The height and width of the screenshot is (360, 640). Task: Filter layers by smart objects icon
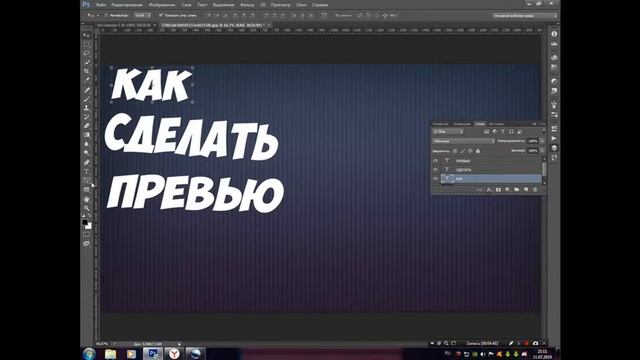pyautogui.click(x=520, y=131)
